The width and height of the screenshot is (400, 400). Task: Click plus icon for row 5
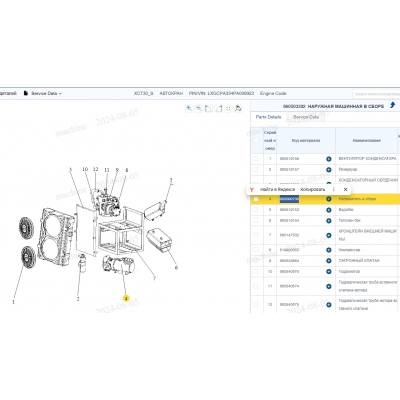(329, 210)
